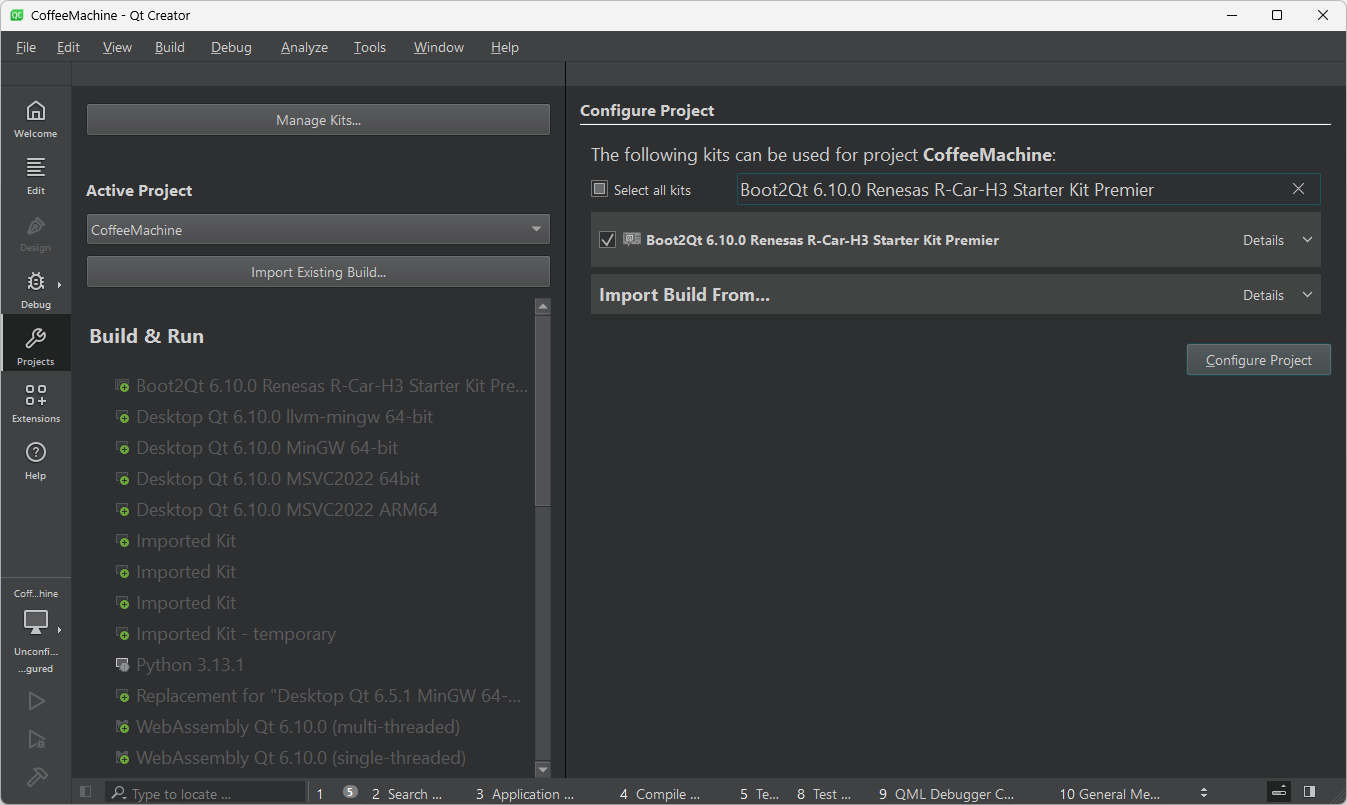
Task: Open the Build menu
Action: pyautogui.click(x=169, y=47)
